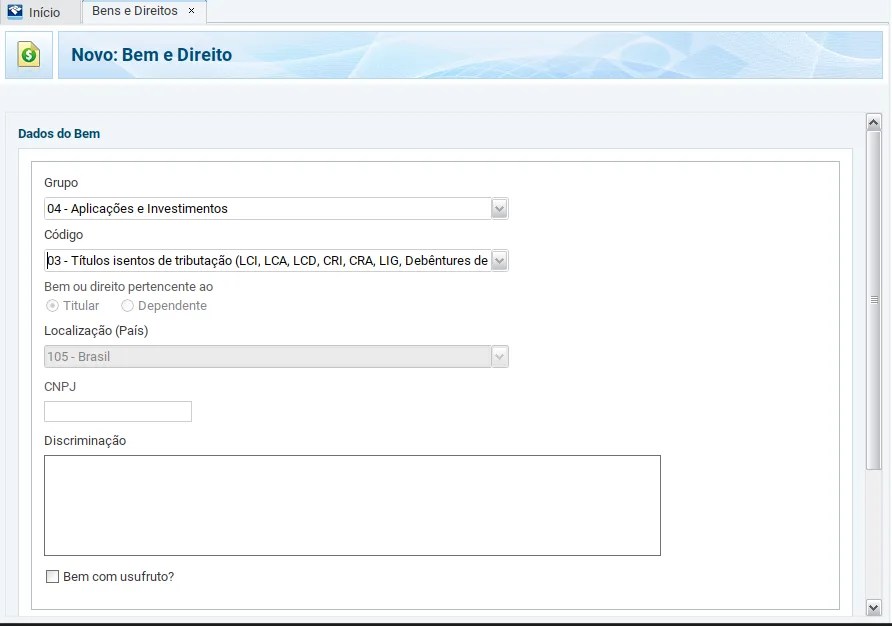Click the Novo: Bem e Direito header title

[152, 55]
